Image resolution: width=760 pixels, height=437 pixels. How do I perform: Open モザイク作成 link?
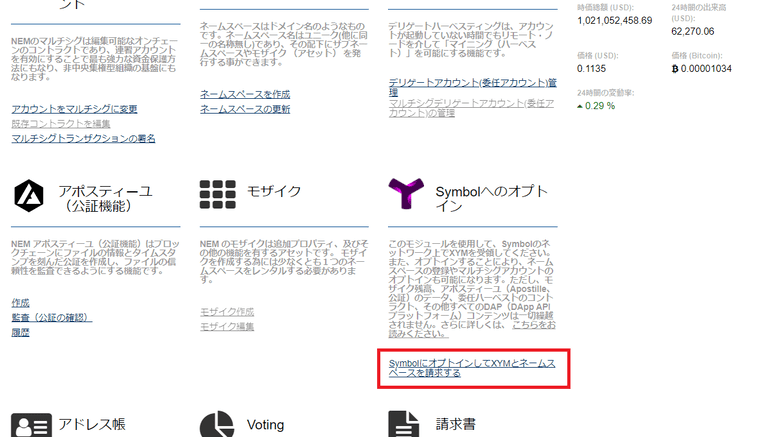pos(227,312)
